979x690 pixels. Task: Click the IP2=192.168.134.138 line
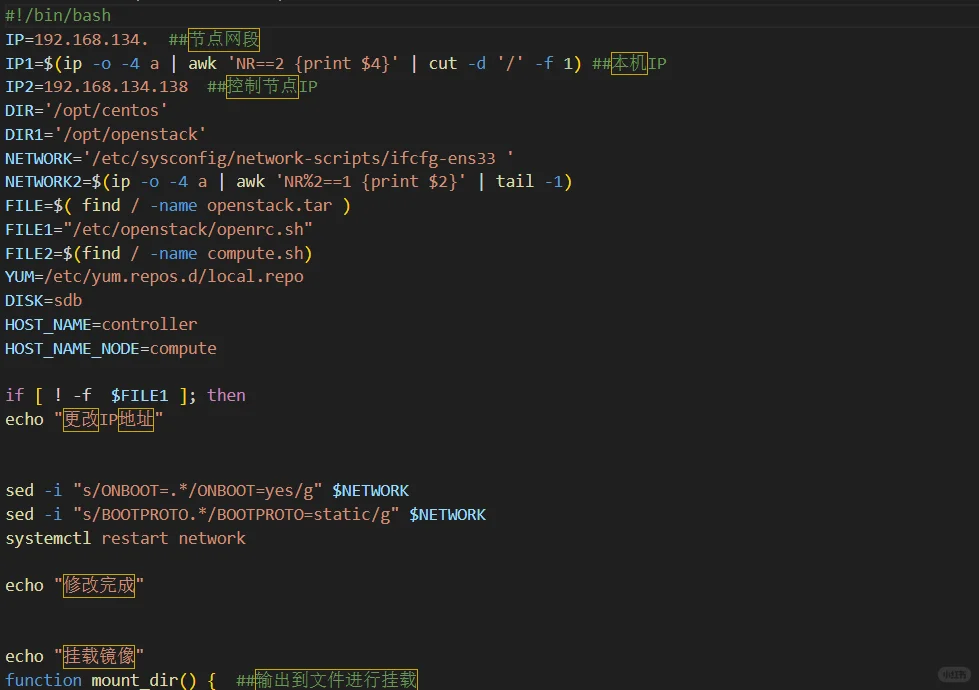point(161,86)
